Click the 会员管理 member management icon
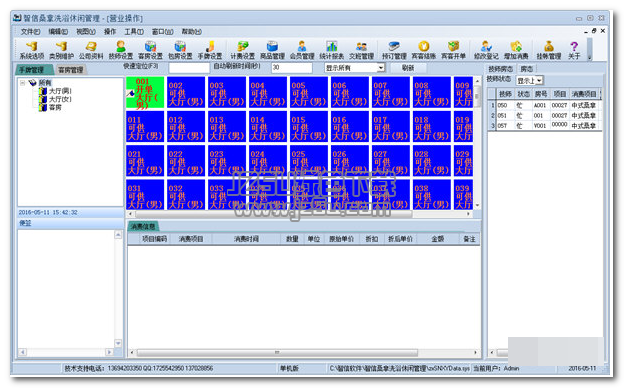 (x=302, y=50)
